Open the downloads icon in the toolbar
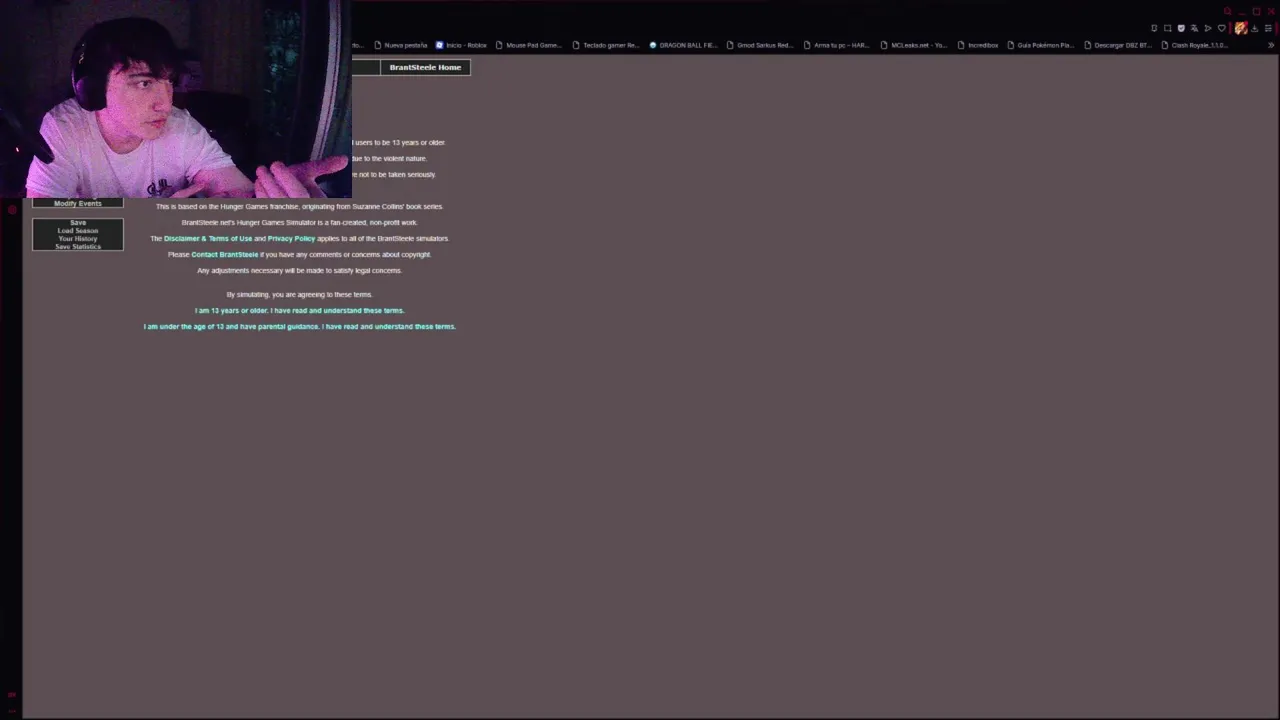Image resolution: width=1280 pixels, height=720 pixels. 1254,28
